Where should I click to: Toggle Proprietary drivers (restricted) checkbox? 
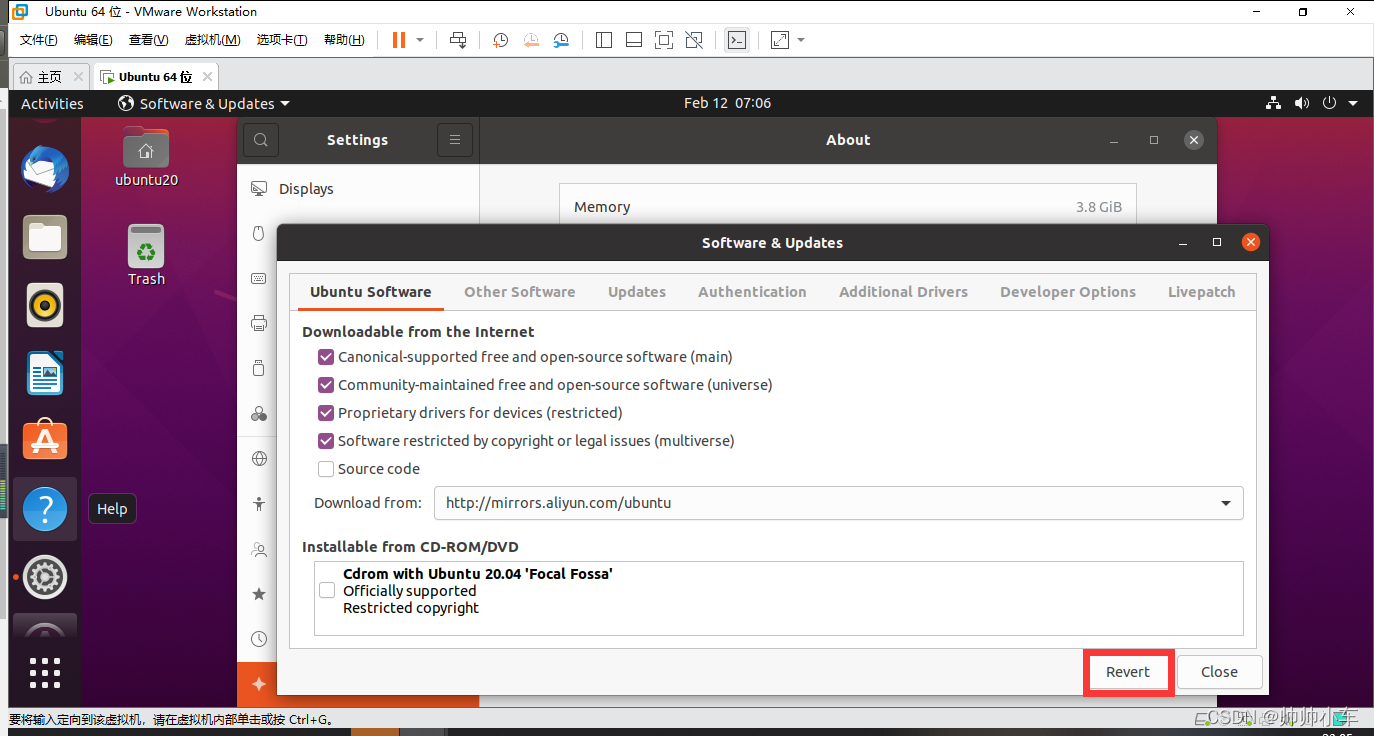click(326, 413)
